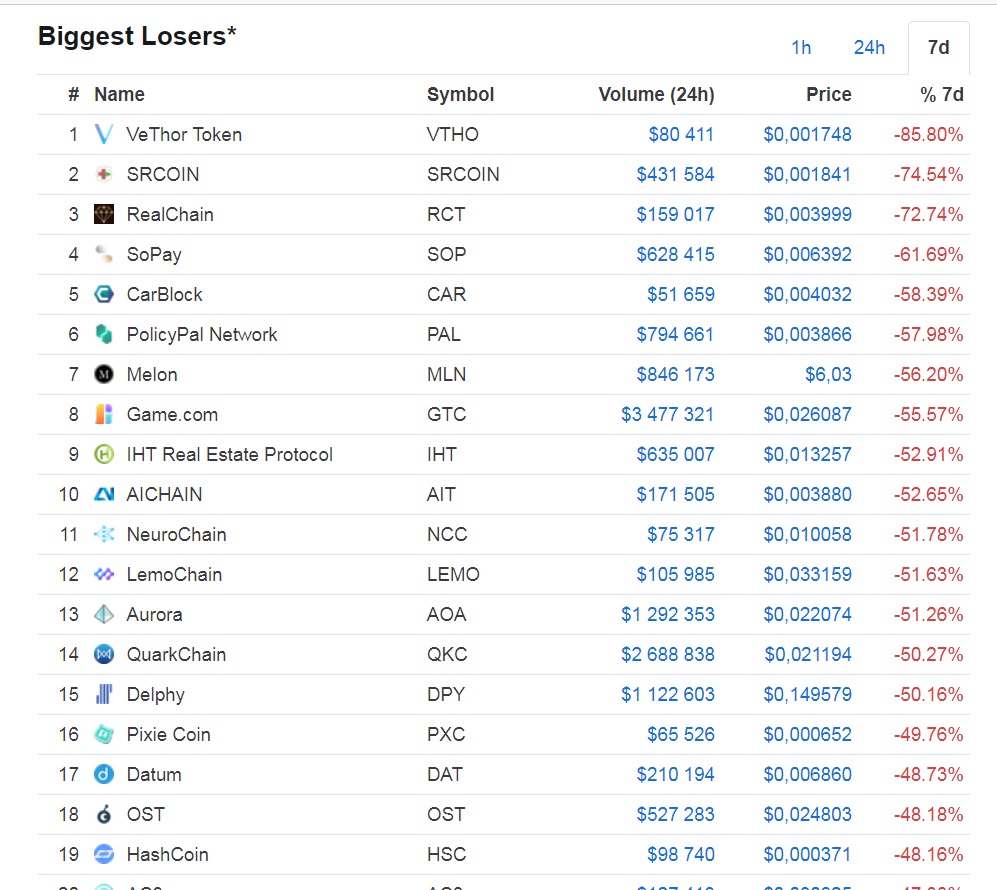Image resolution: width=997 pixels, height=890 pixels.
Task: Click the NeuroChain snowflake icon
Action: (x=104, y=534)
